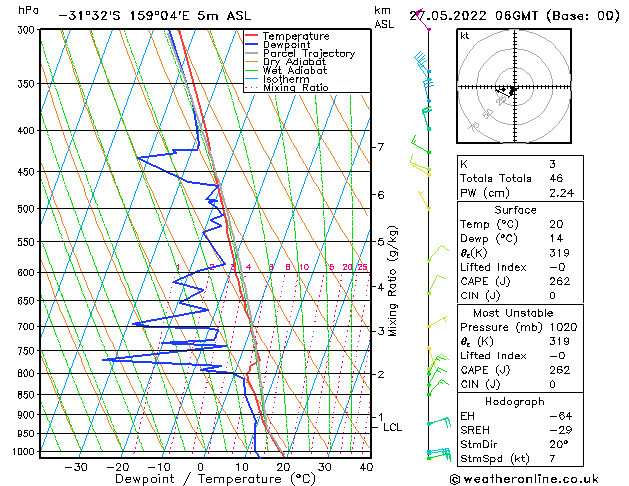629x486 pixels.
Task: Click the km ASL unit label
Action: (384, 17)
